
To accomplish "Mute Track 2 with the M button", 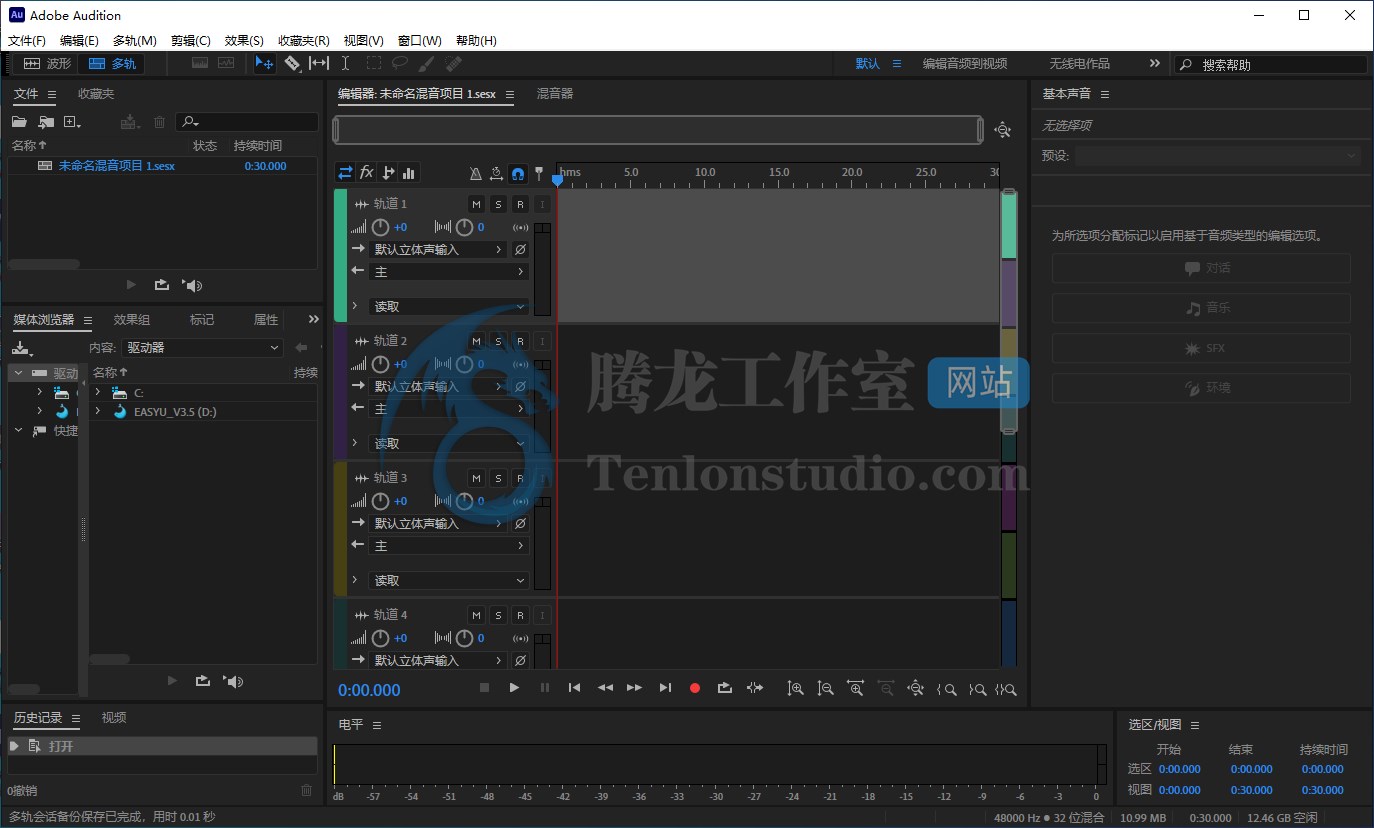I will (x=476, y=341).
